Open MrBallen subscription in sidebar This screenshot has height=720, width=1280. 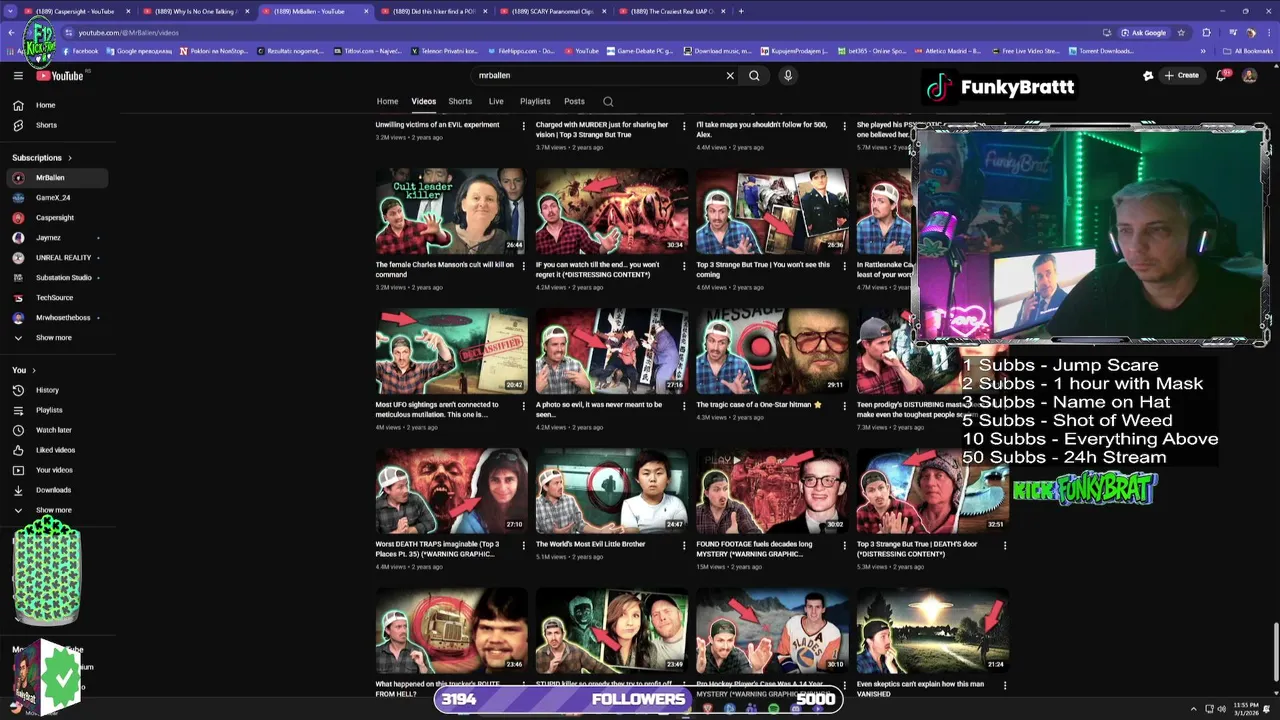coord(57,178)
